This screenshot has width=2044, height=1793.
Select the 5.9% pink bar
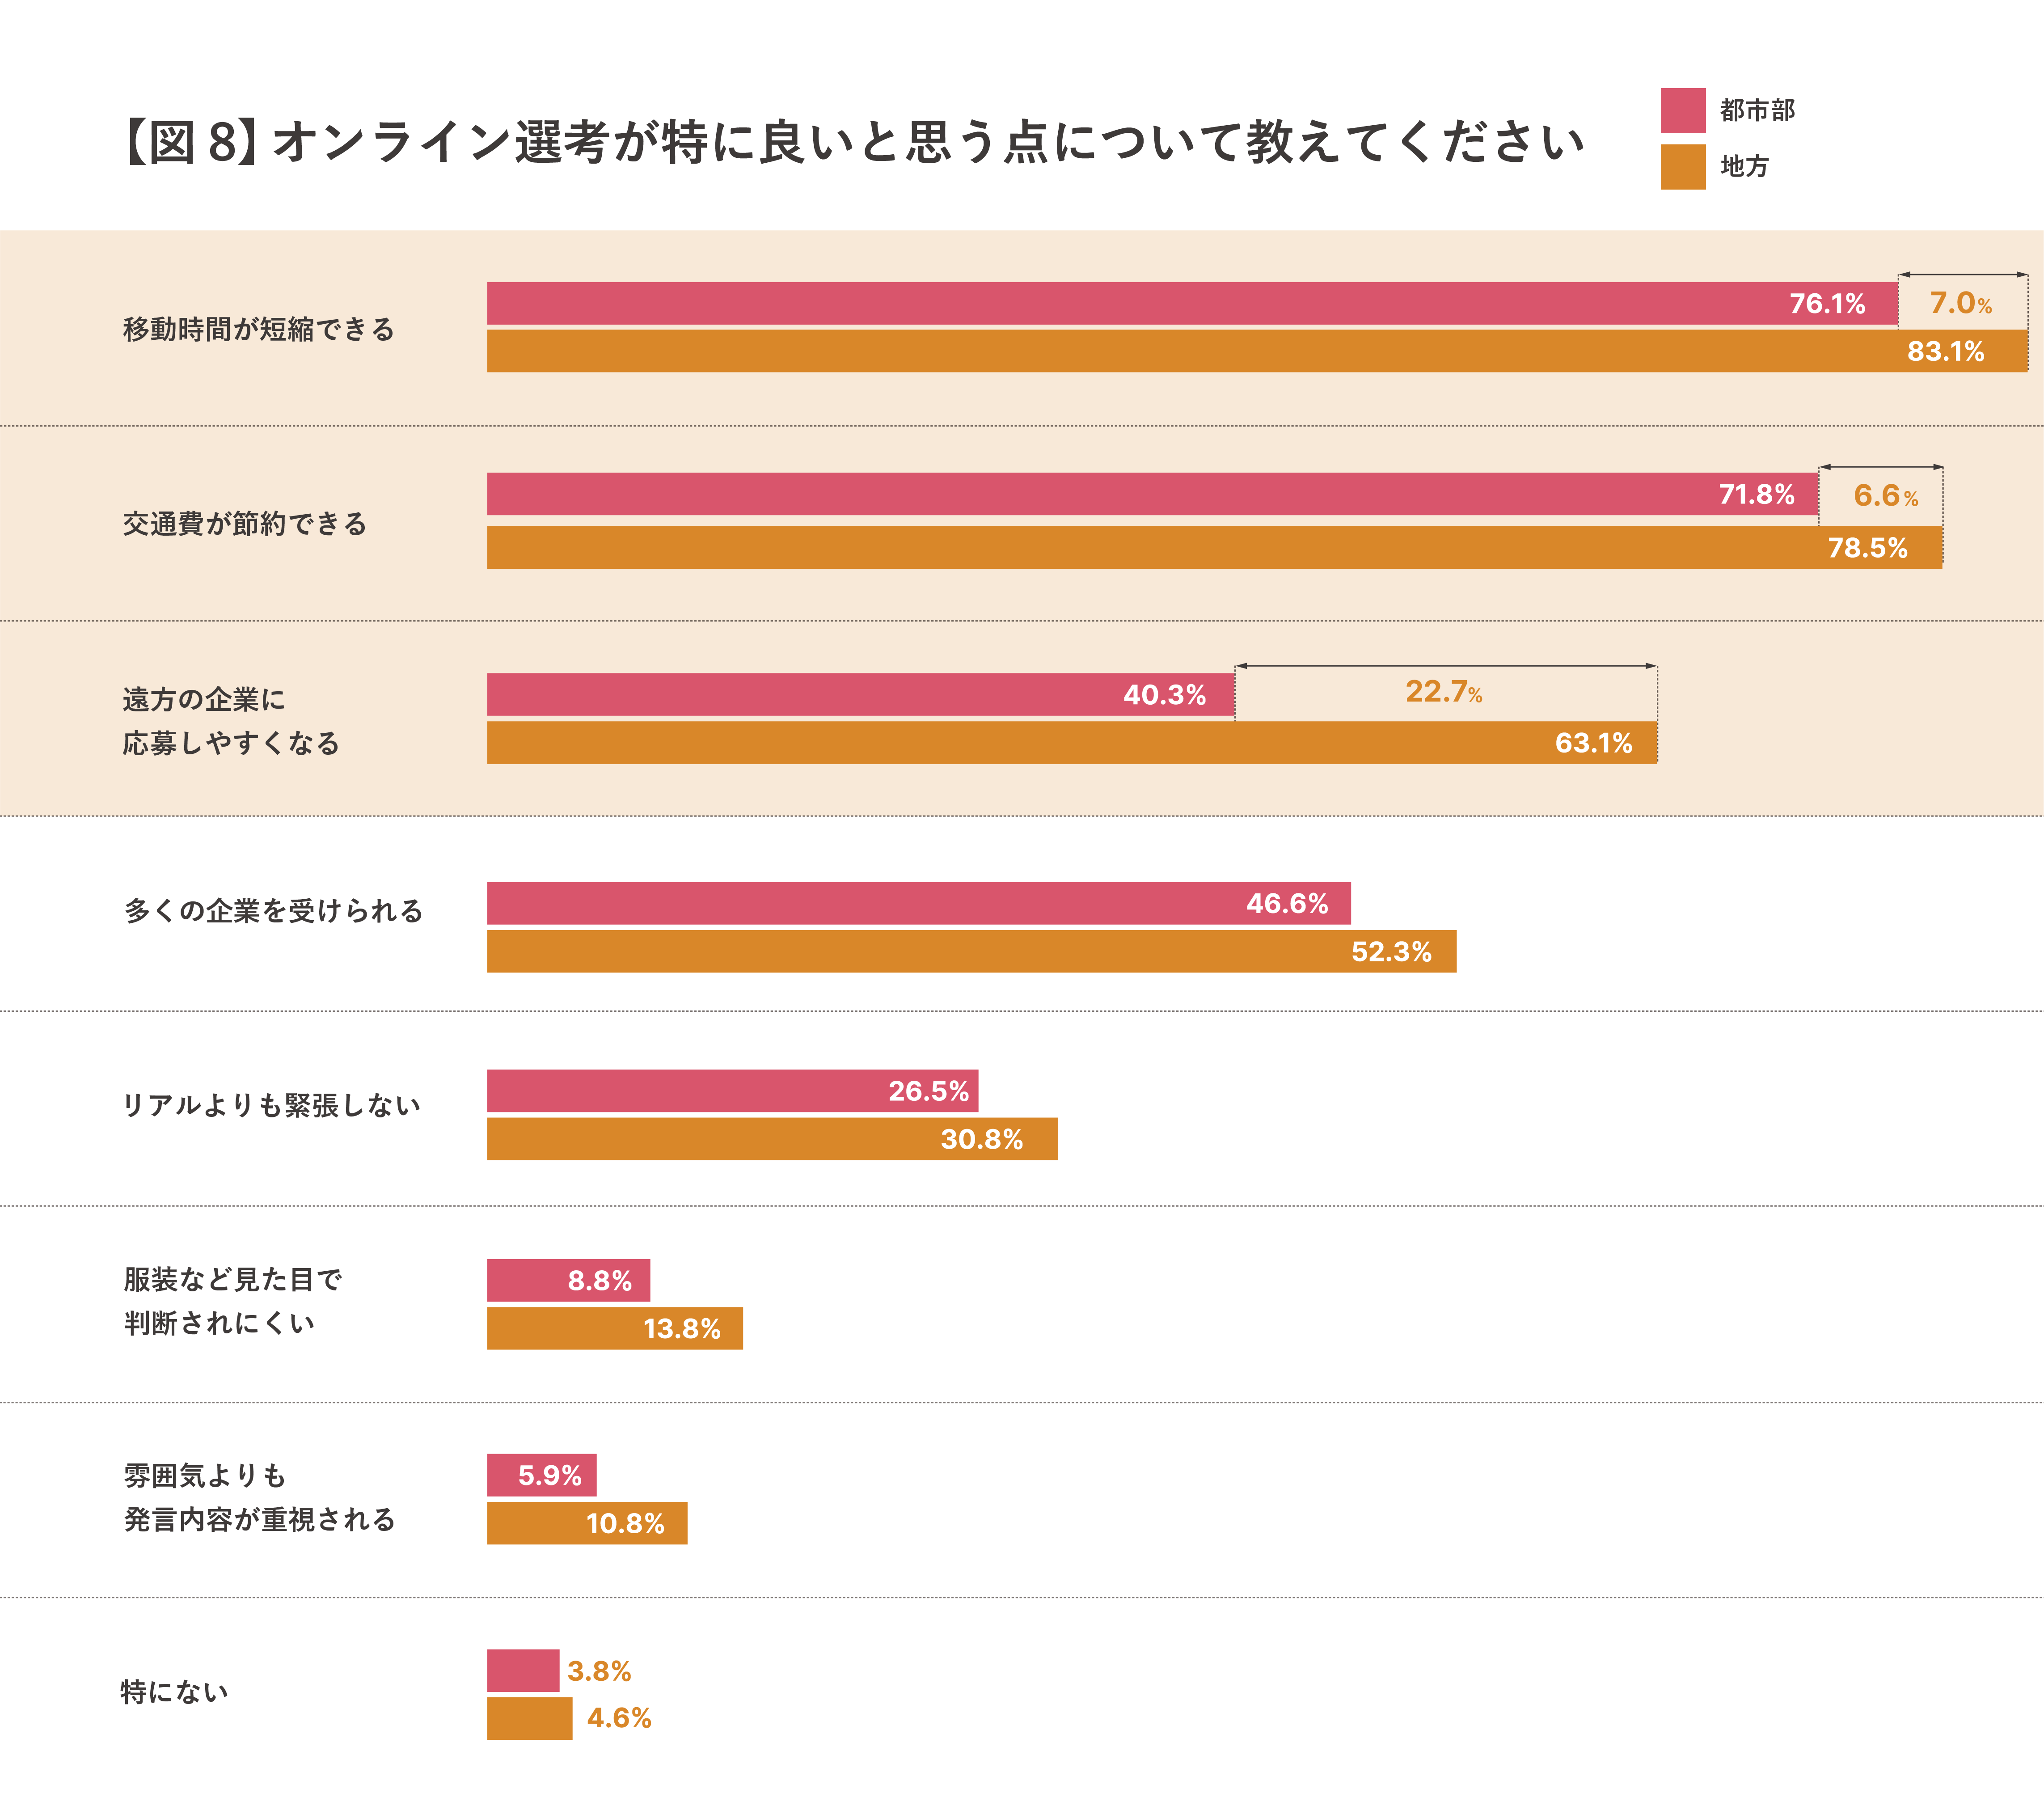(x=541, y=1475)
